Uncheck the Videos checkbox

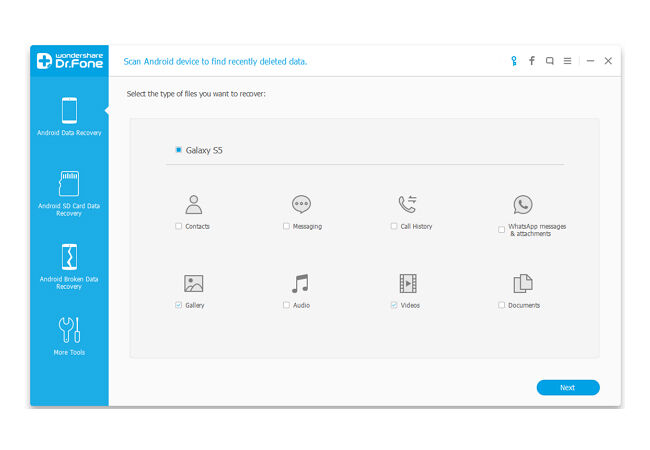pos(394,305)
